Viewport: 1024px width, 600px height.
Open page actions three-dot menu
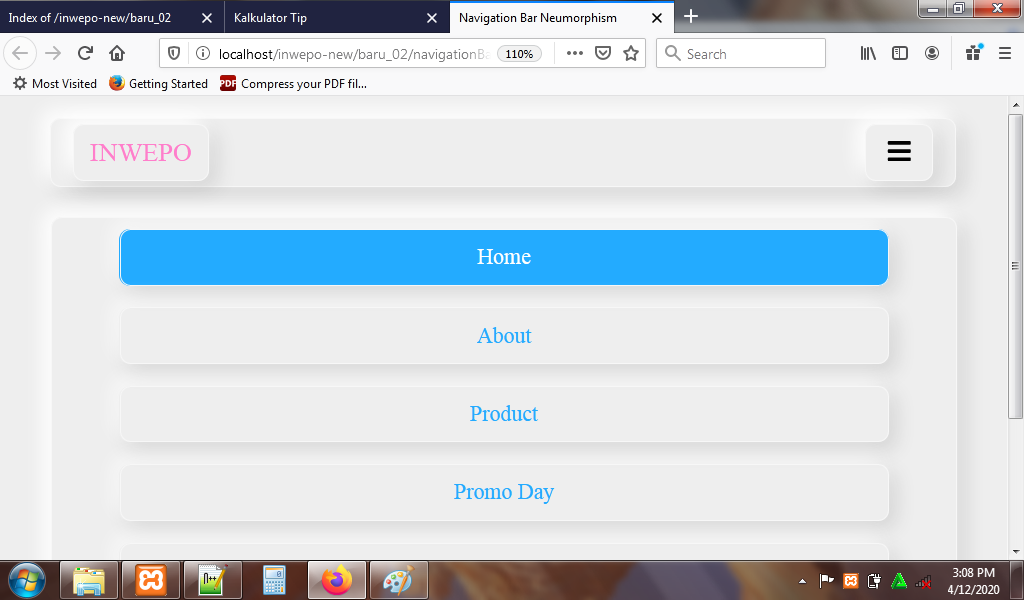pyautogui.click(x=575, y=54)
